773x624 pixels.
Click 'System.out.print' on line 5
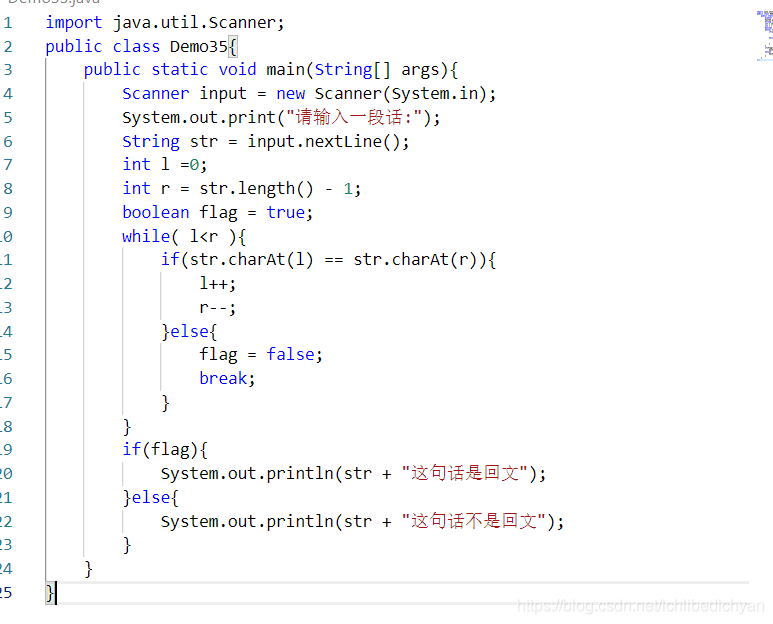coord(199,118)
